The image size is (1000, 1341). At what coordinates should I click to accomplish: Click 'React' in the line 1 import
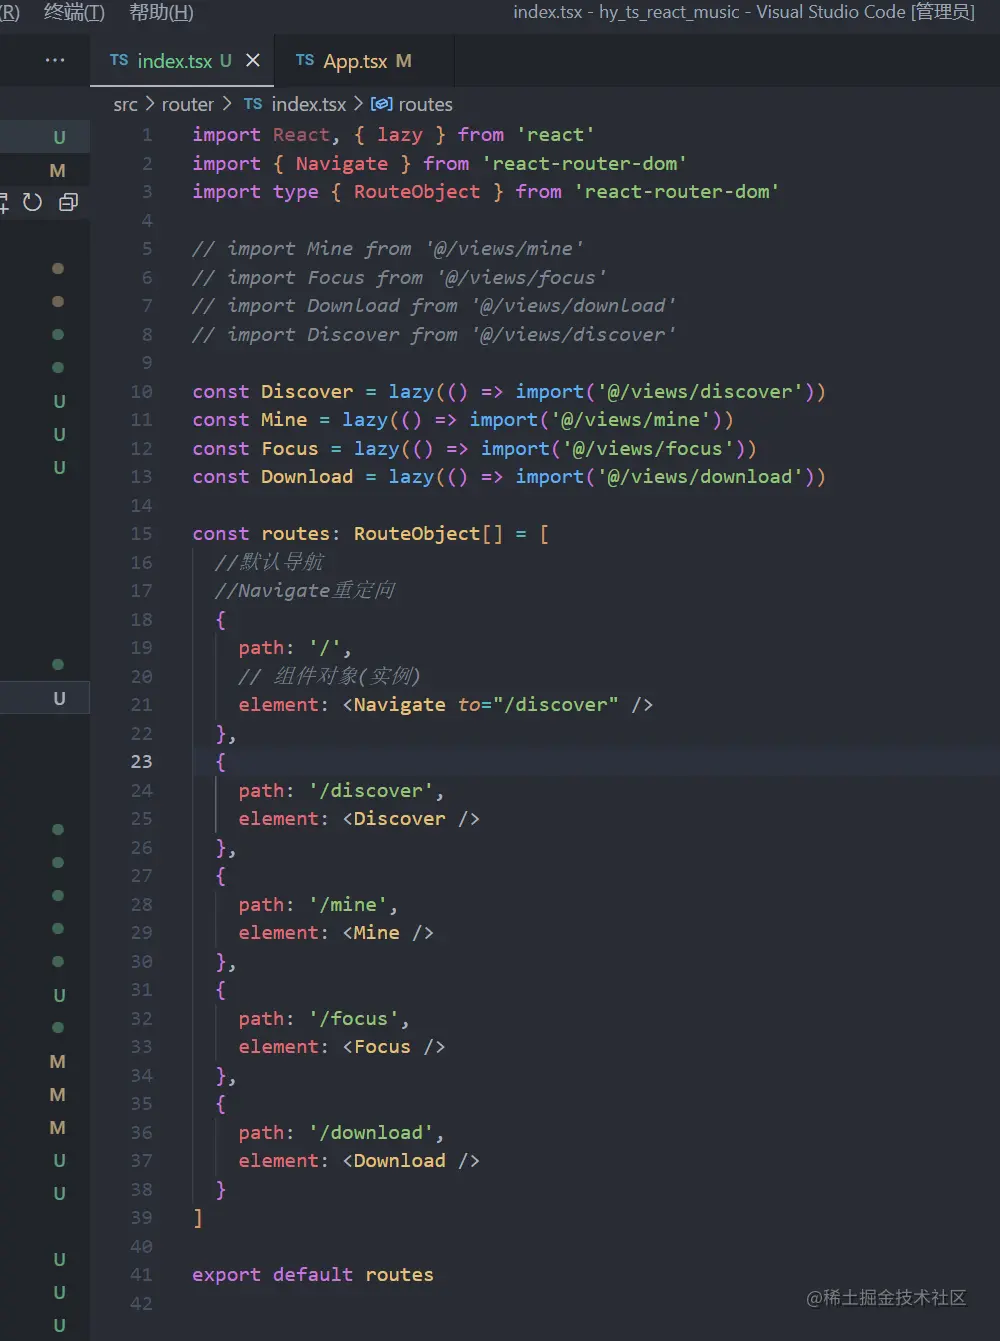pyautogui.click(x=301, y=135)
